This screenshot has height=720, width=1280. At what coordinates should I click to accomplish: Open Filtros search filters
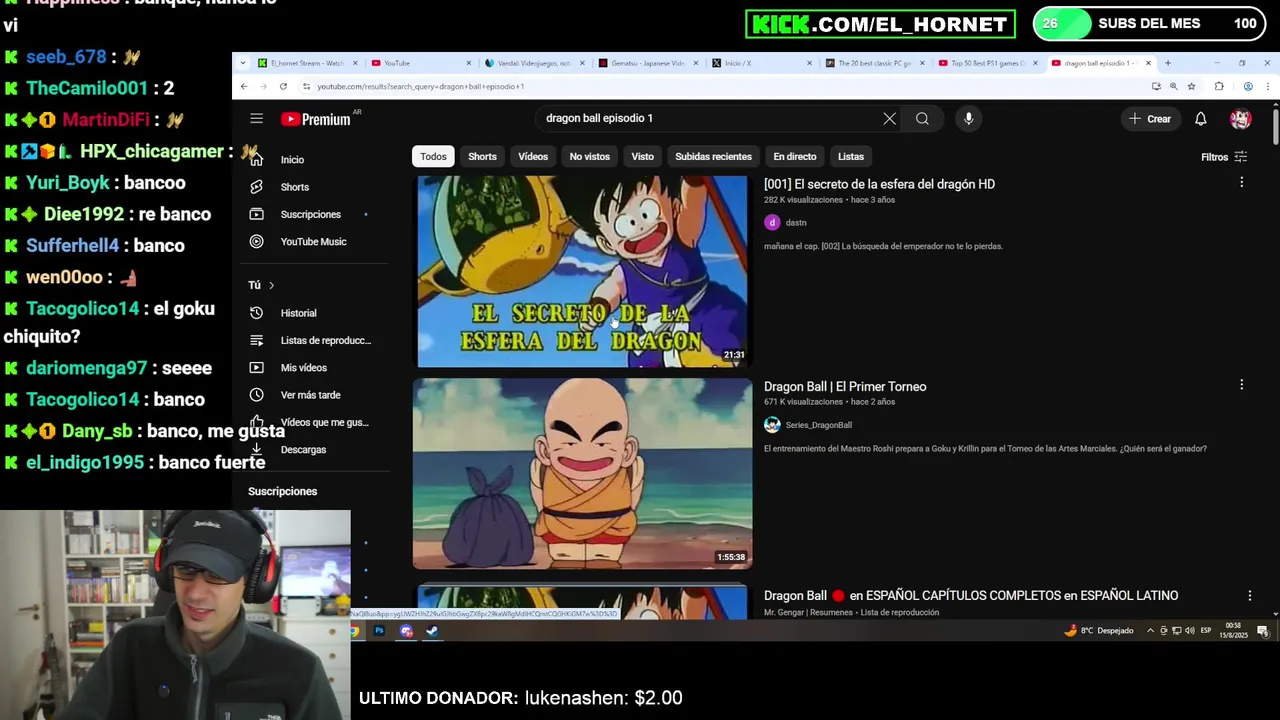1224,157
